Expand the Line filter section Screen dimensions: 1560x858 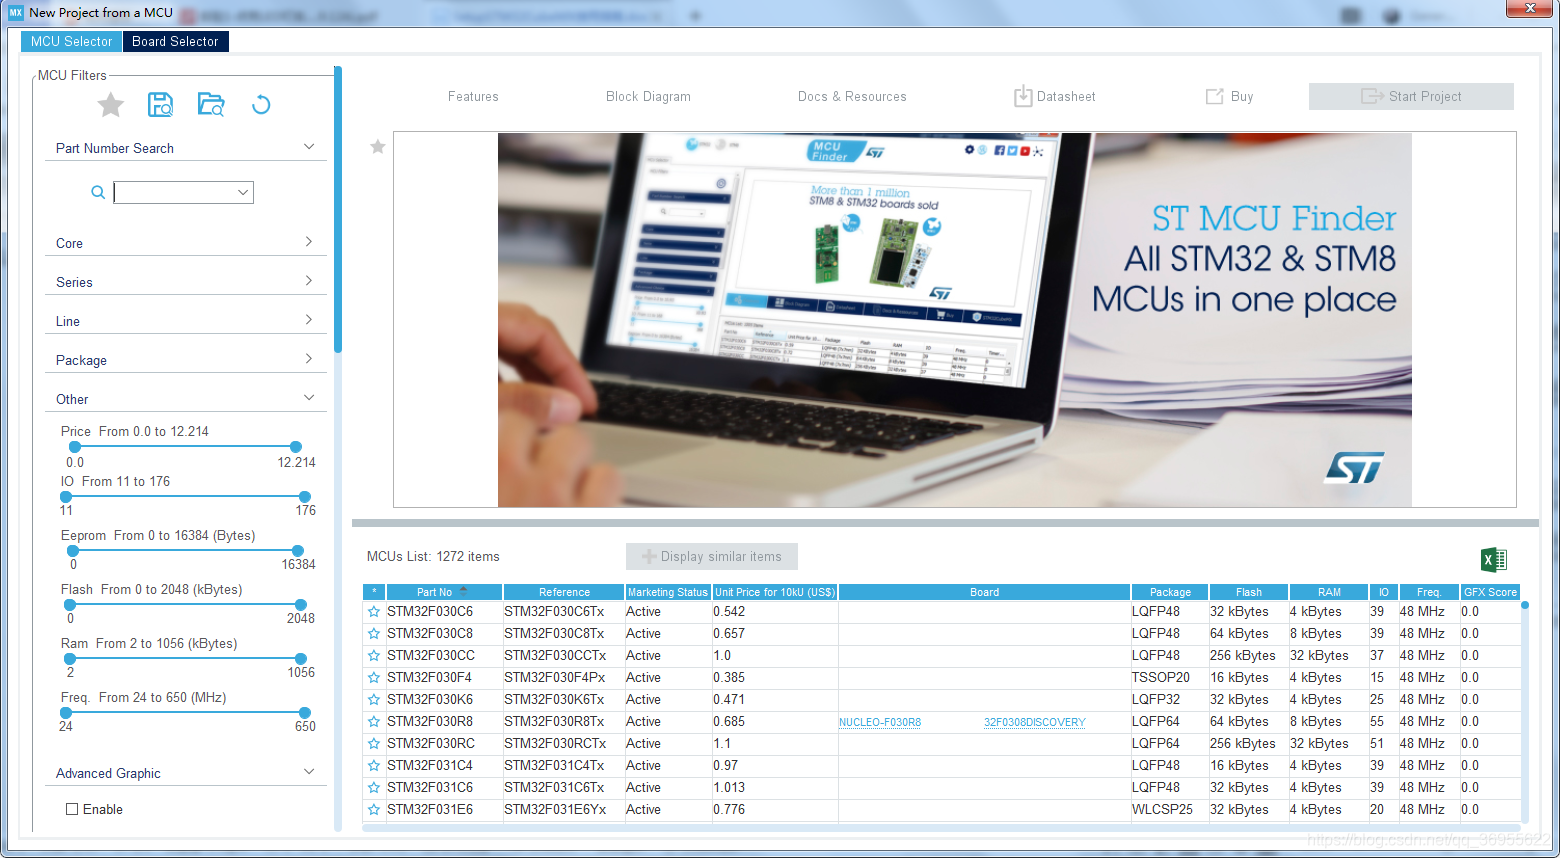(309, 320)
